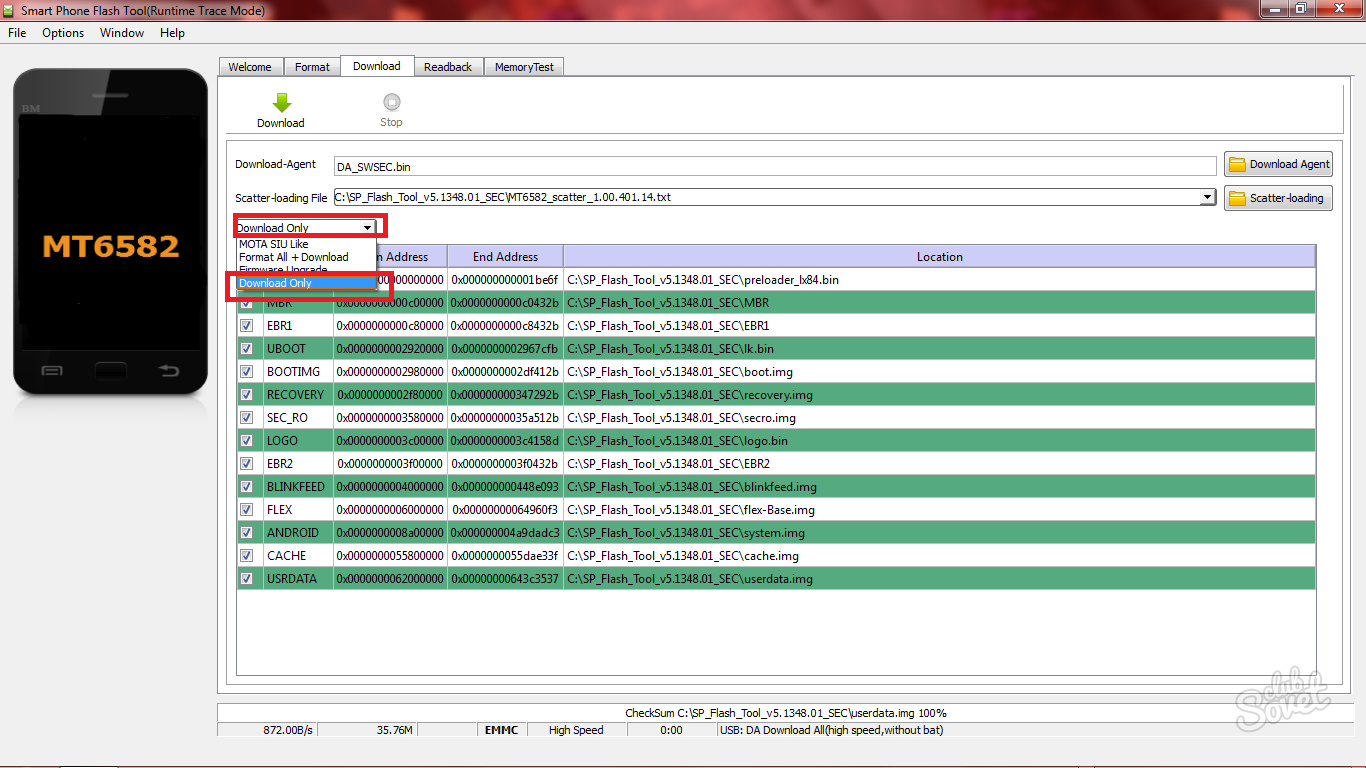Uncheck the BOOTIMG partition checkbox
Image resolution: width=1366 pixels, height=768 pixels.
pos(246,372)
